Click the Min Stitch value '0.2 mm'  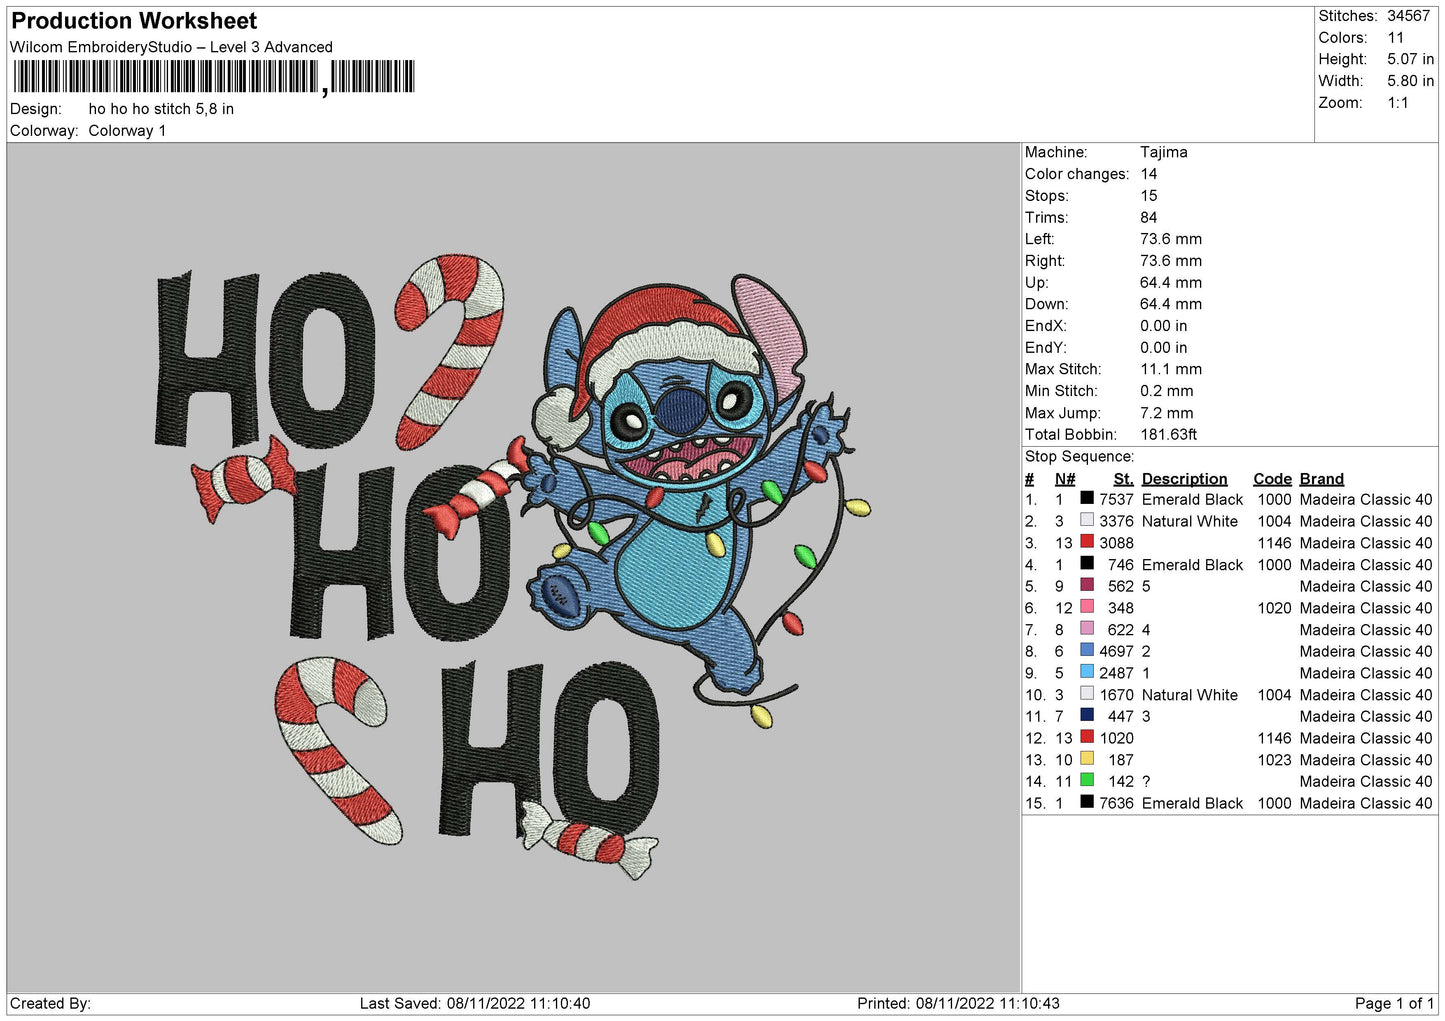(x=1167, y=391)
